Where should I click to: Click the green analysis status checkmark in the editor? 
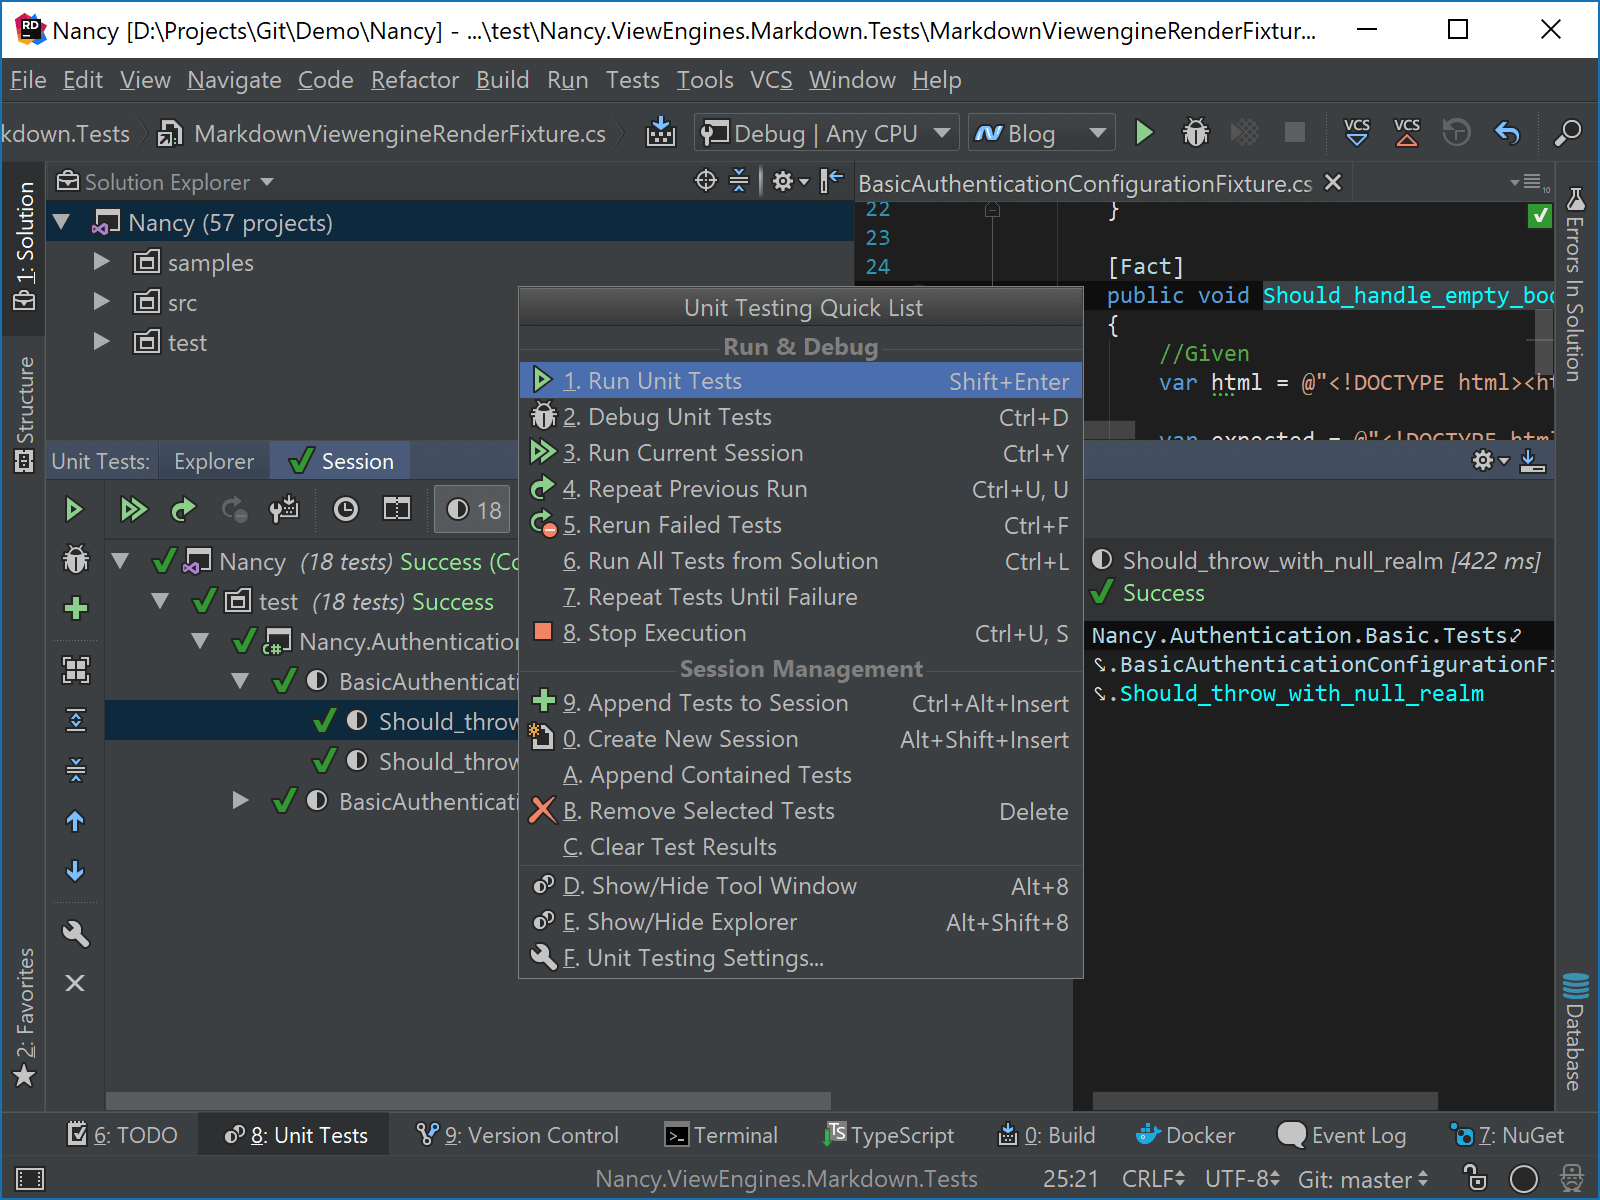pos(1540,215)
